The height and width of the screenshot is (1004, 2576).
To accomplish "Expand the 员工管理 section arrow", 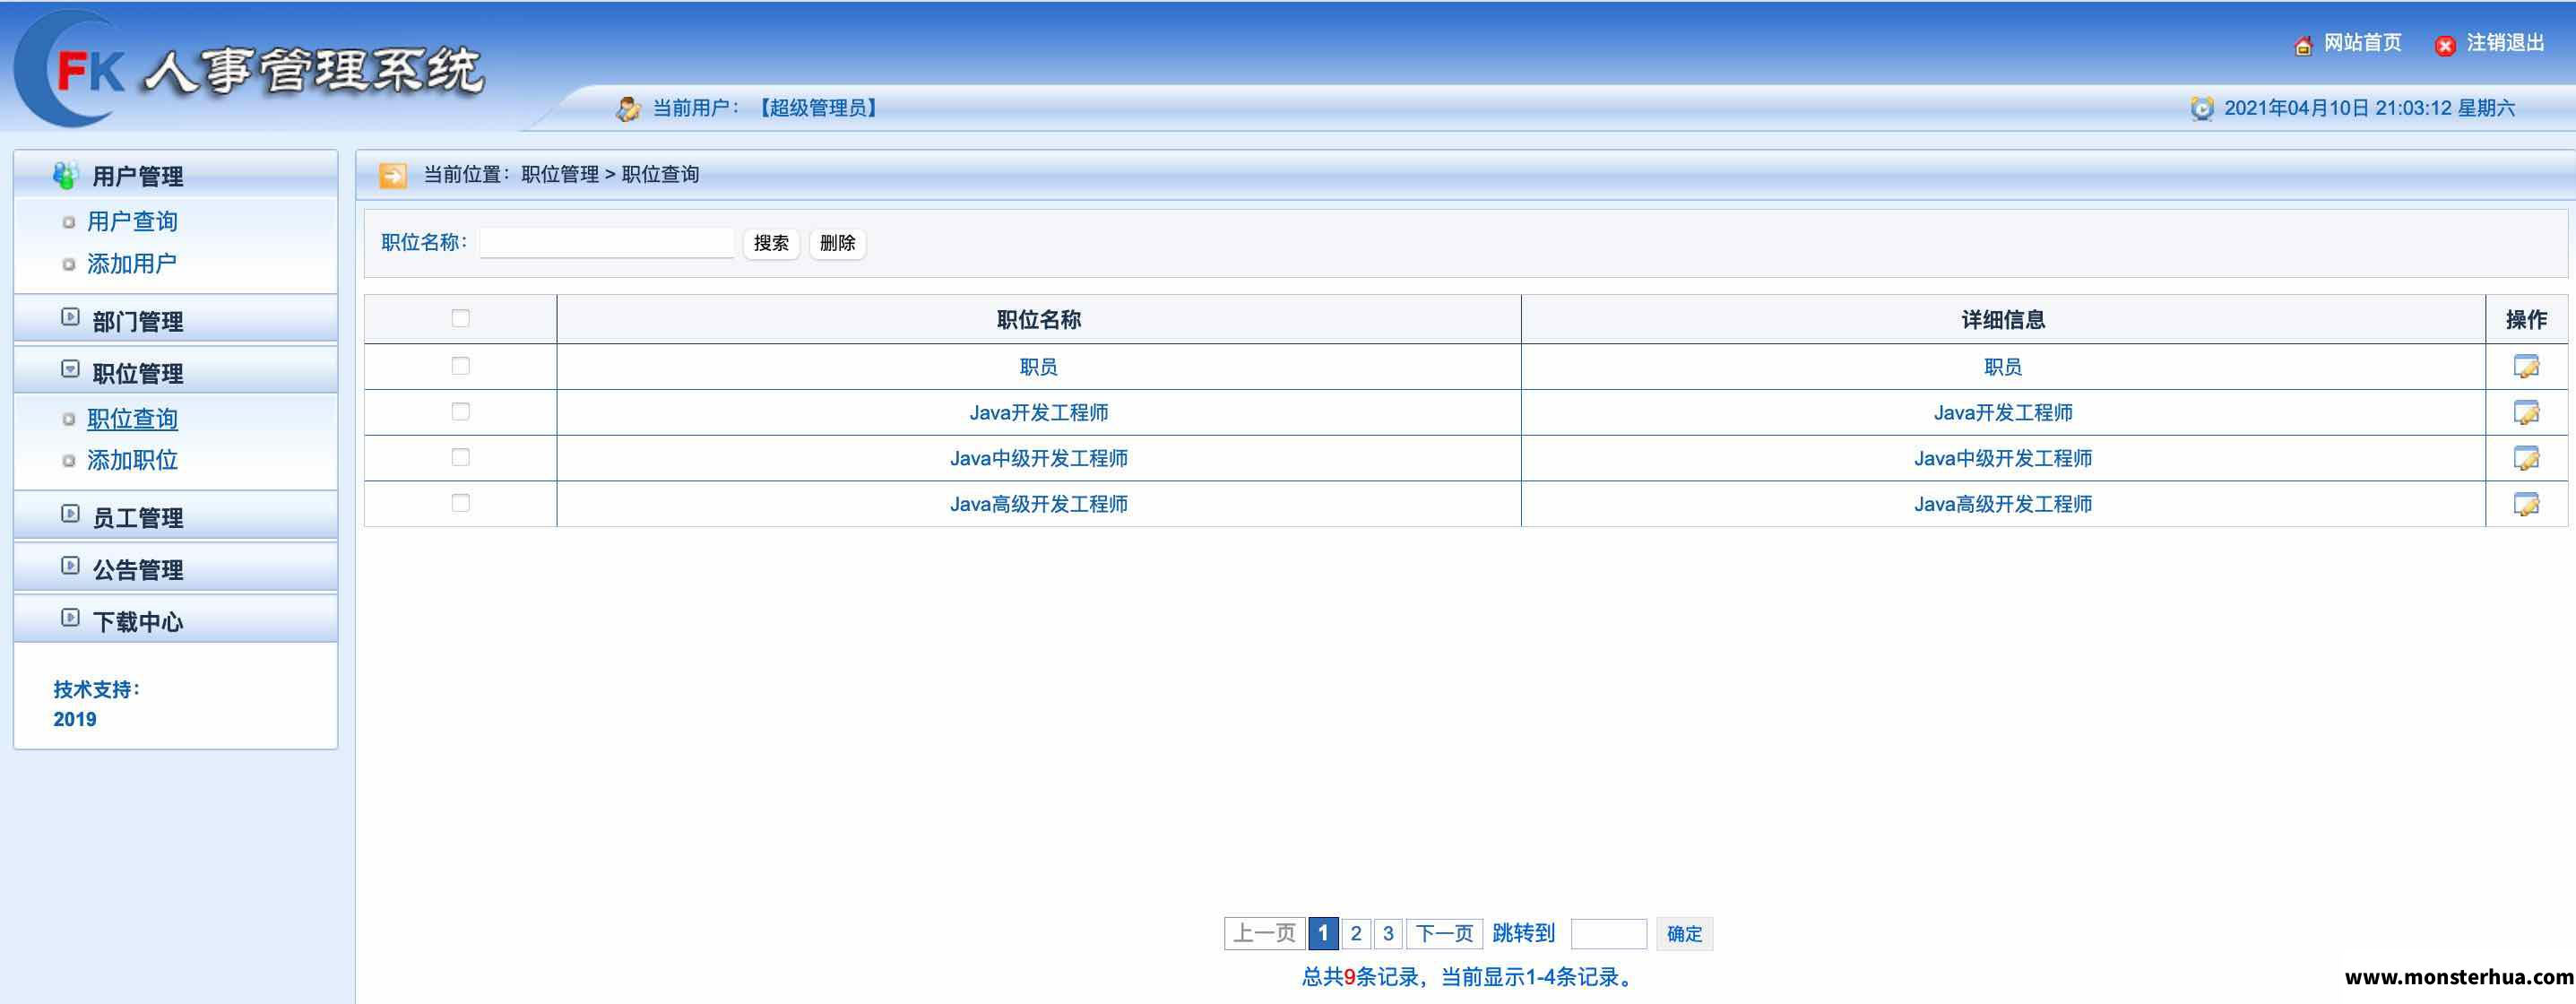I will (70, 513).
